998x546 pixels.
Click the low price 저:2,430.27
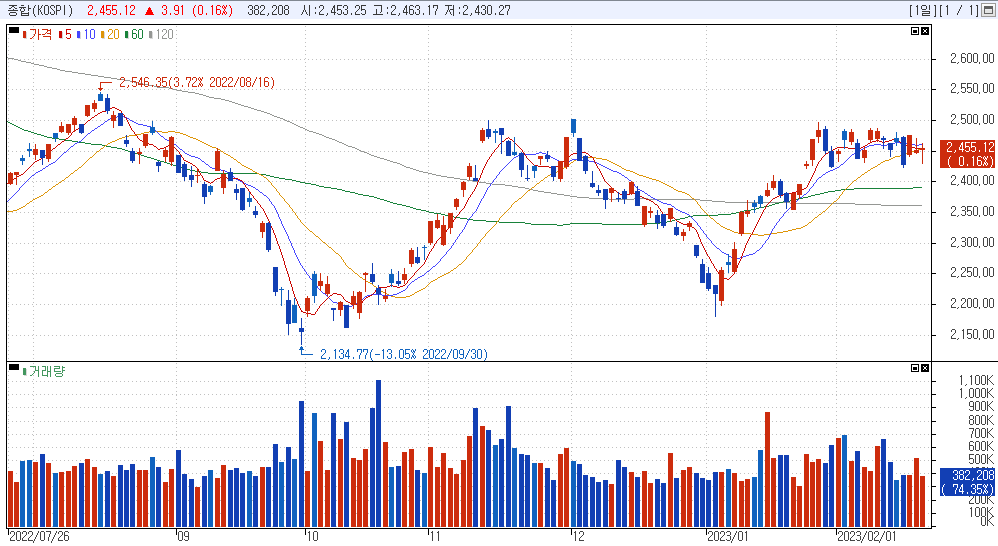(x=477, y=10)
